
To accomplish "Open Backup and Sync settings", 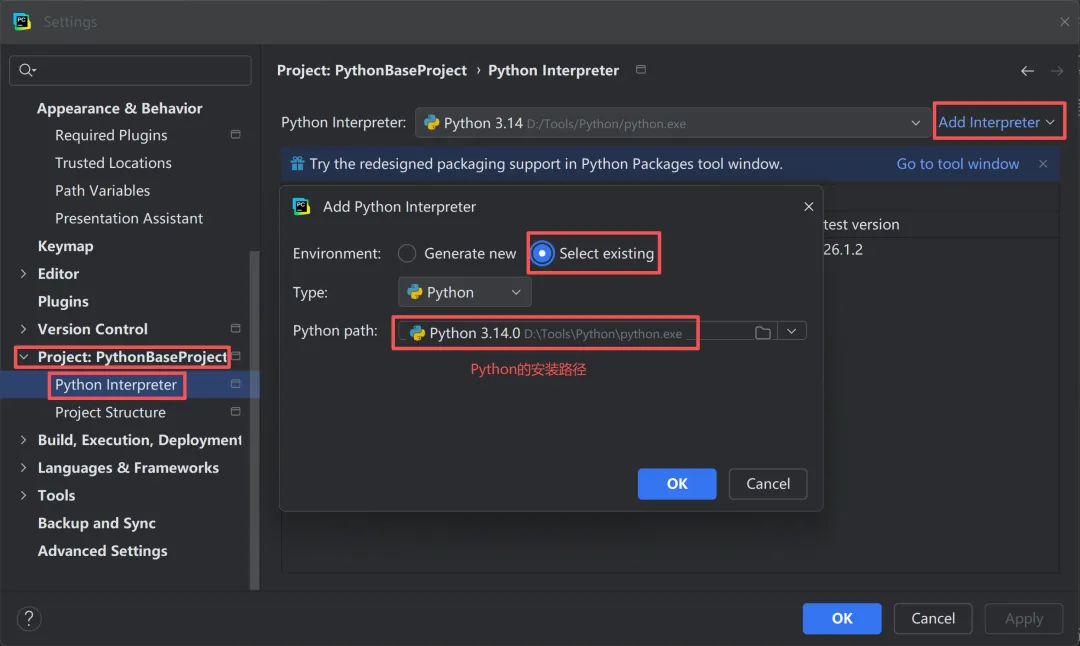I will coord(96,523).
